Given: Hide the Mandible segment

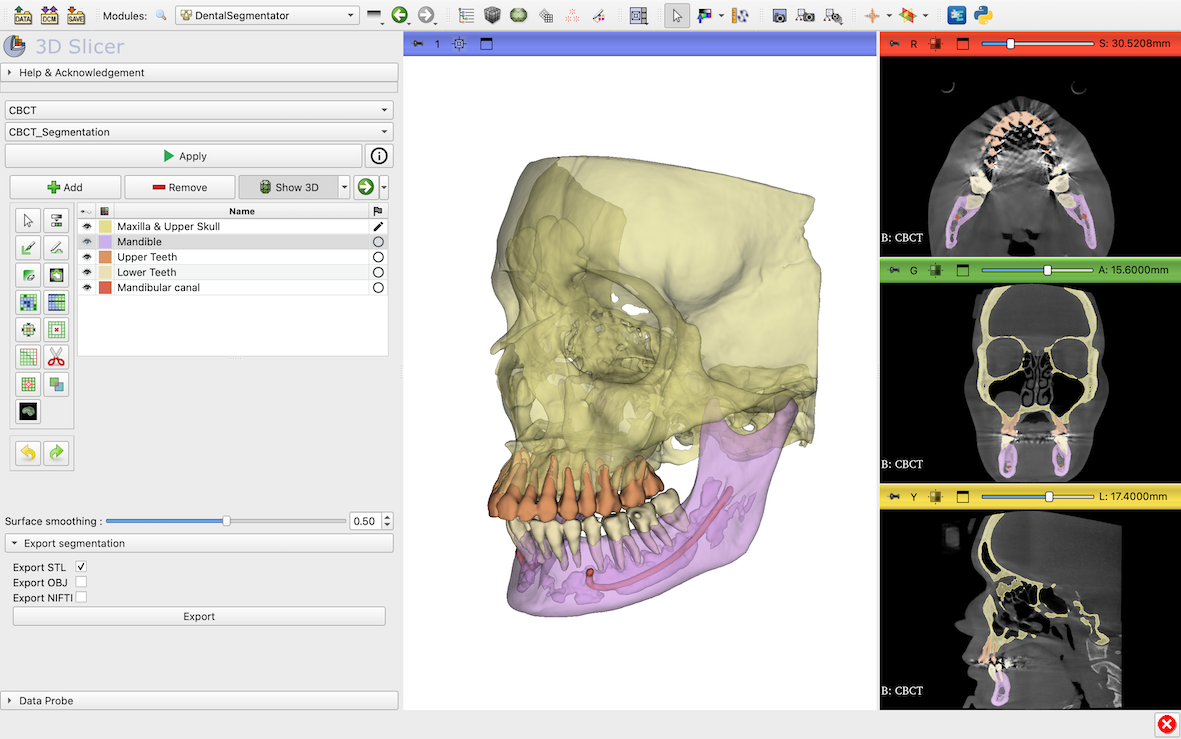Looking at the screenshot, I should (87, 241).
